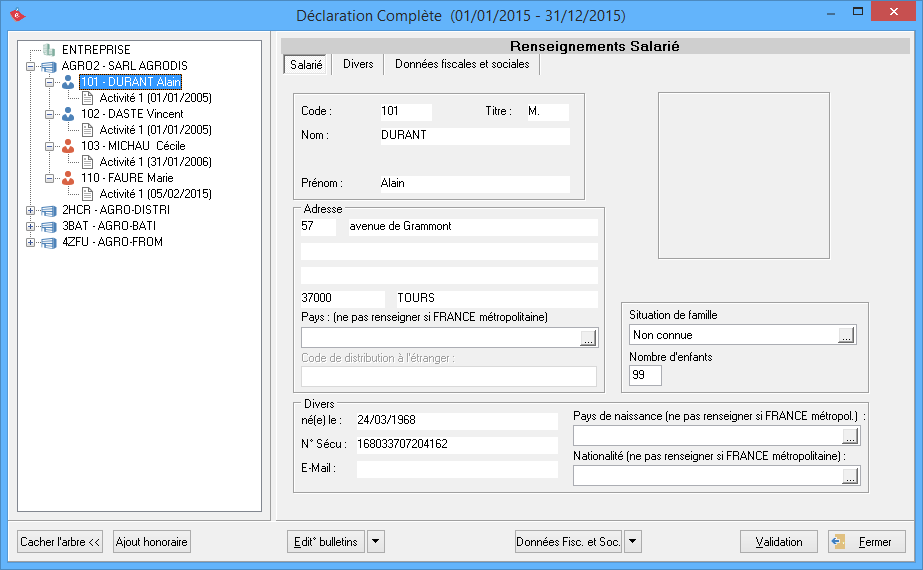Collapse the AGRO2 - SARL AGRODIS node
The image size is (923, 570).
click(30, 66)
